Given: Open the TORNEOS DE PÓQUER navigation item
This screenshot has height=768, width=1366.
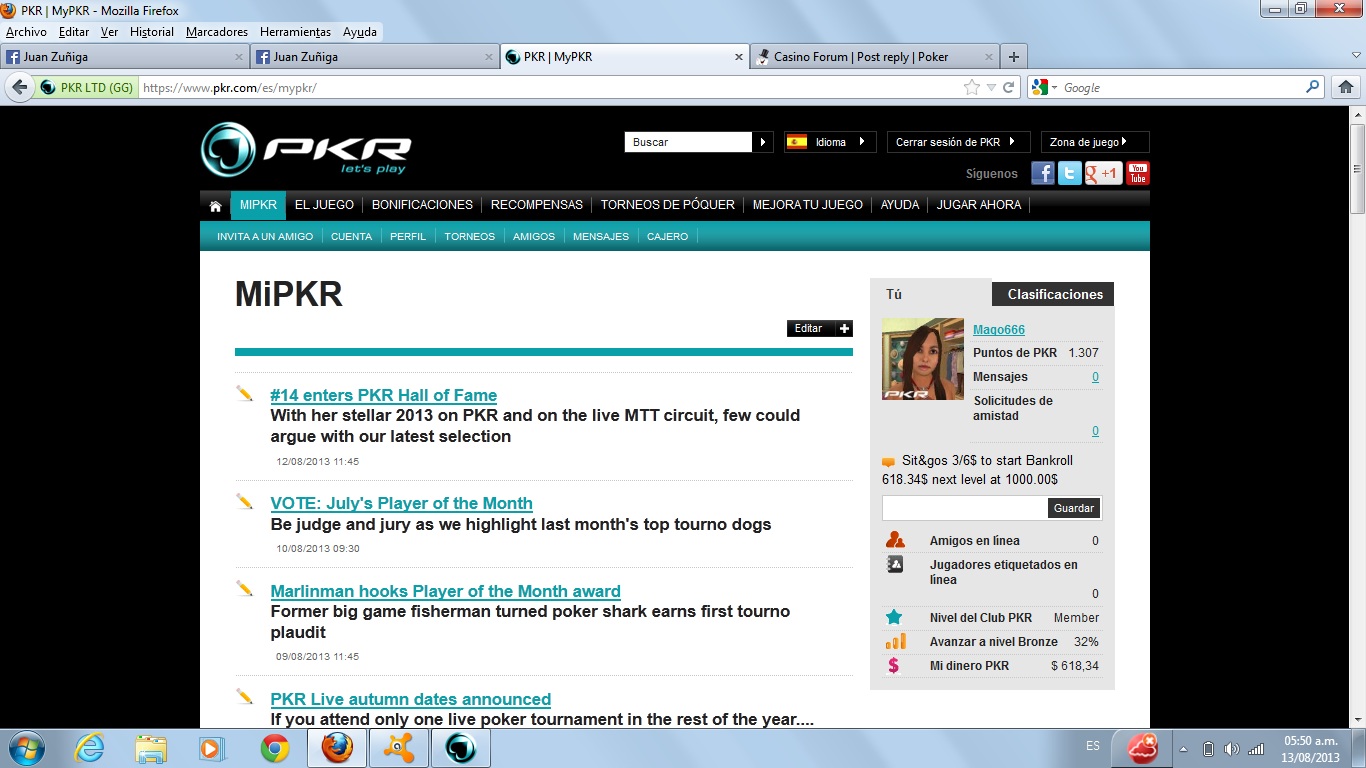Looking at the screenshot, I should (668, 205).
